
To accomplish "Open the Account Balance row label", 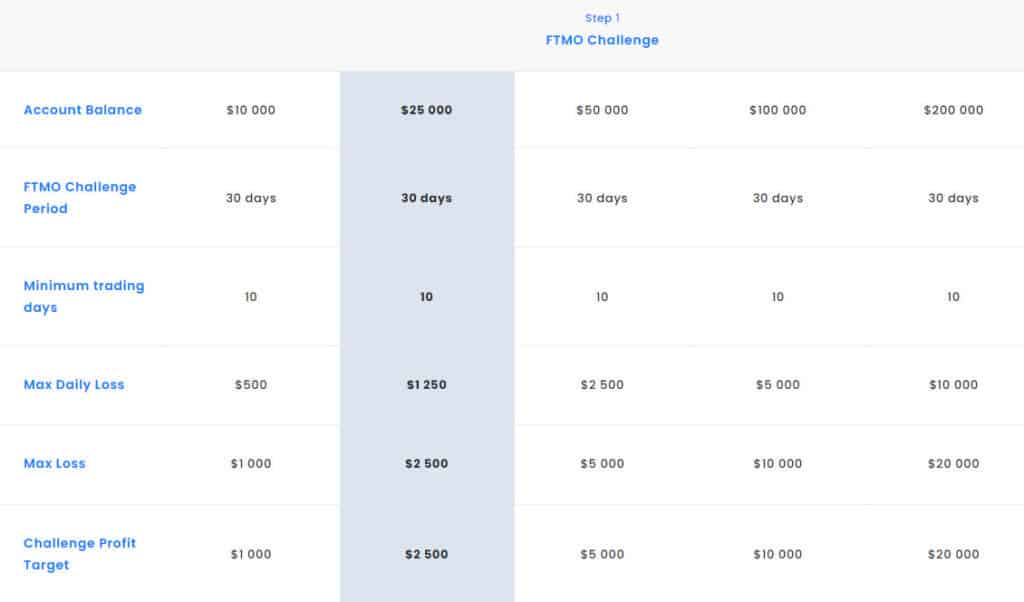I will 83,110.
